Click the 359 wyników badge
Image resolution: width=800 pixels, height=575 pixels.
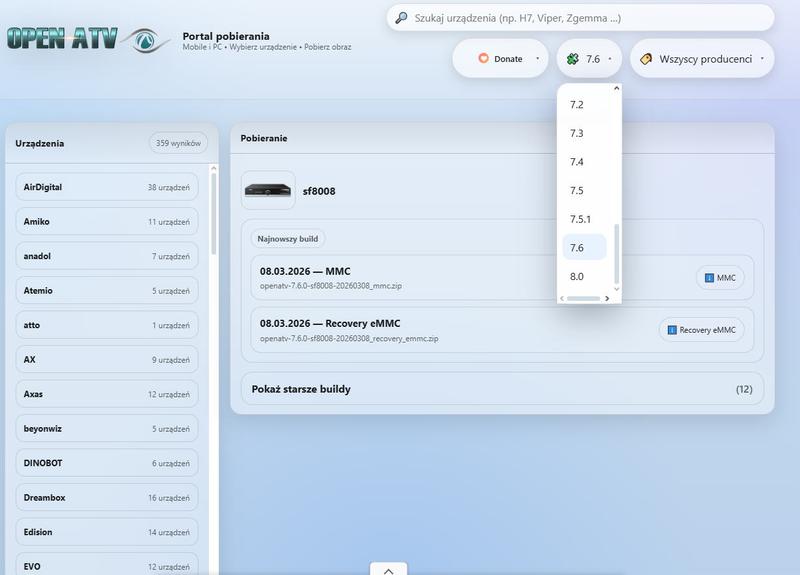[x=178, y=143]
